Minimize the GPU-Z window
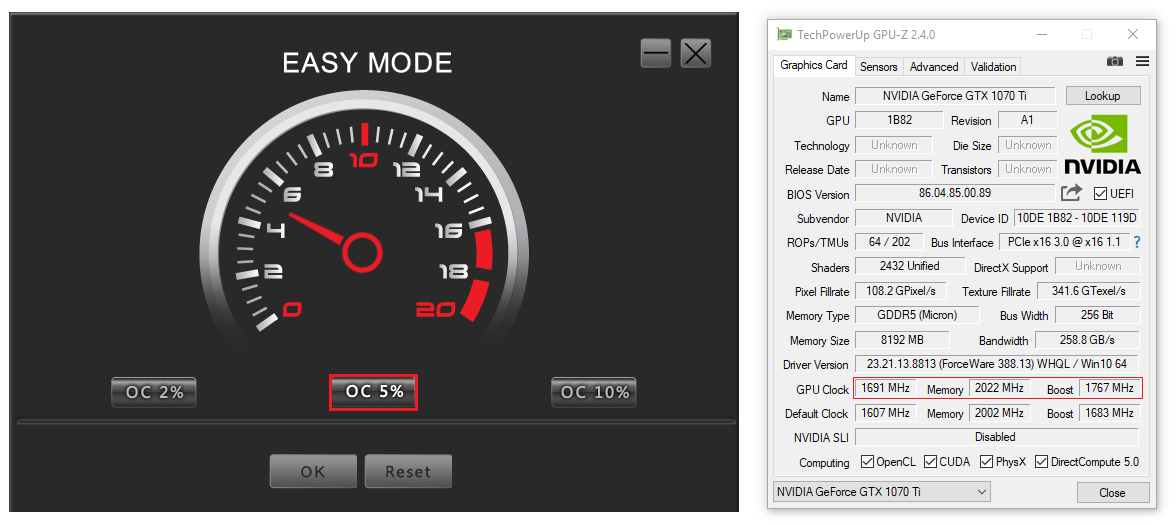Screen dimensions: 1176x525 1042,34
